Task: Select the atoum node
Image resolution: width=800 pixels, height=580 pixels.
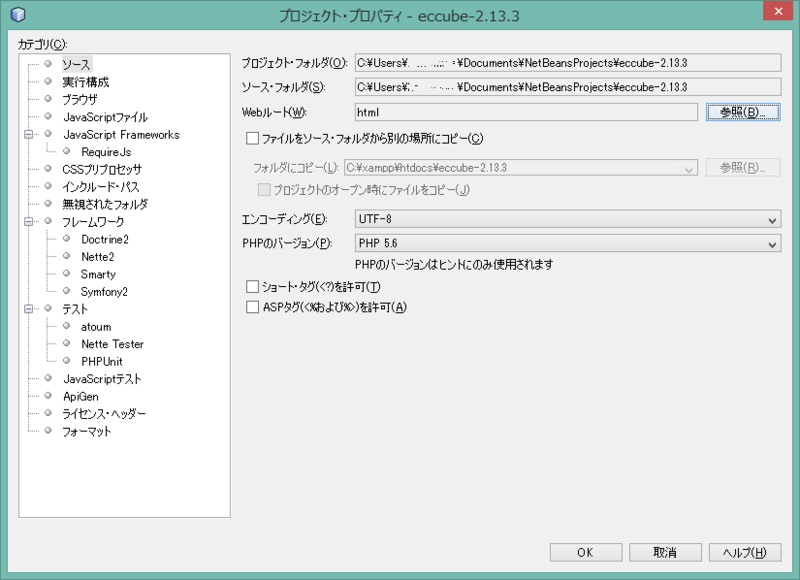Action: pos(95,326)
